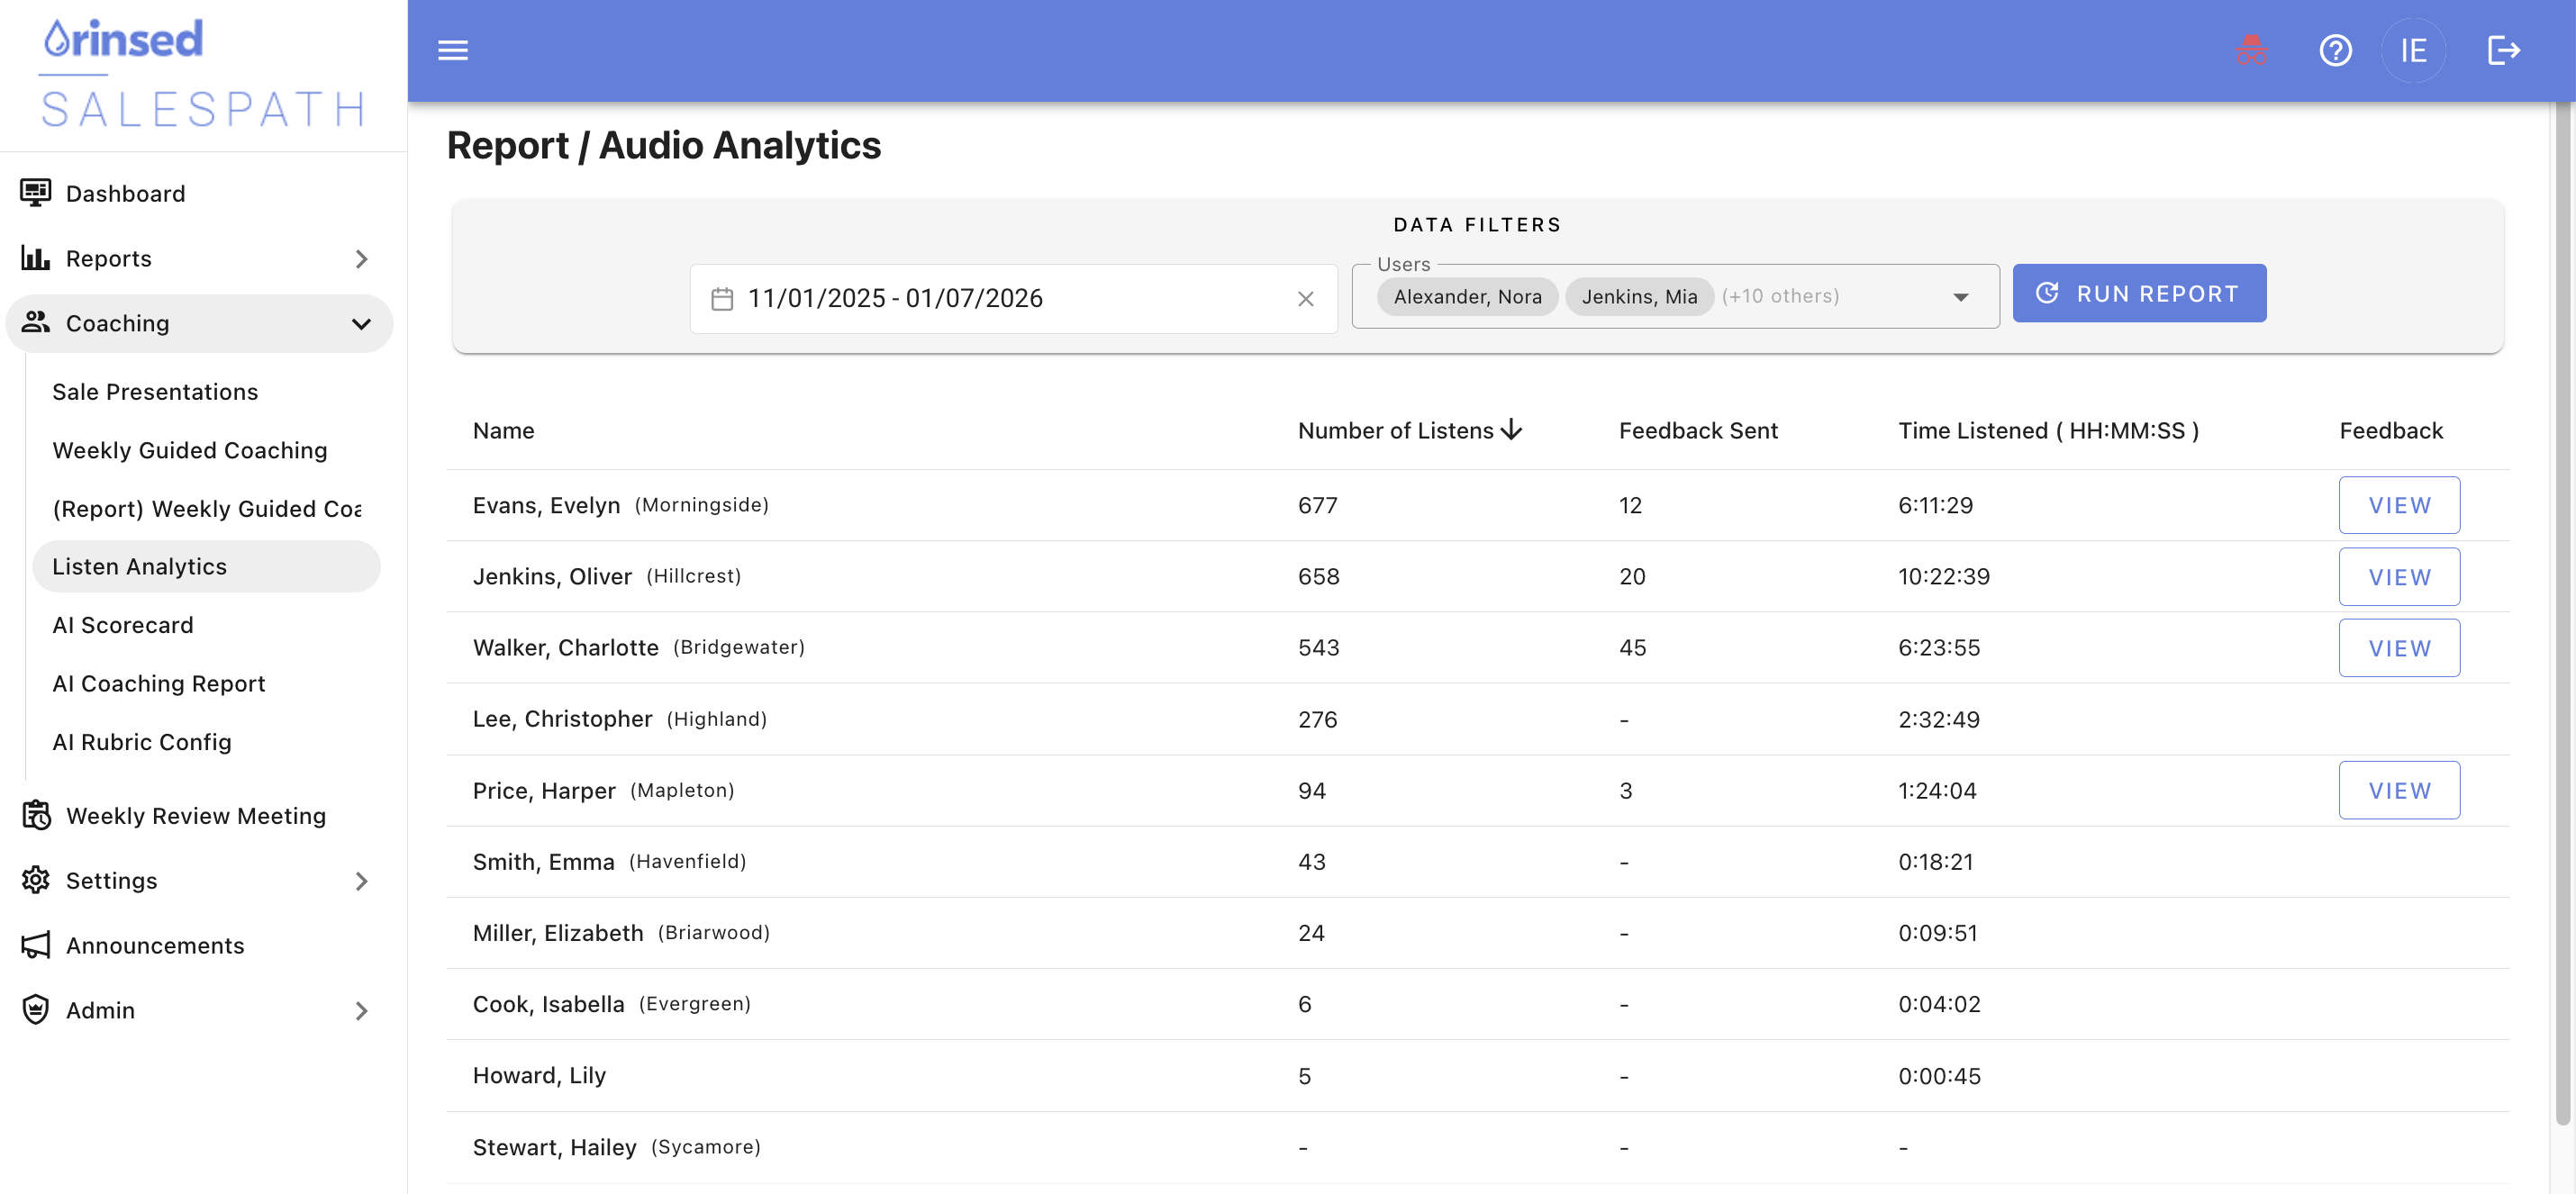This screenshot has height=1194, width=2576.
Task: Click the calendar icon in date field
Action: 722,299
